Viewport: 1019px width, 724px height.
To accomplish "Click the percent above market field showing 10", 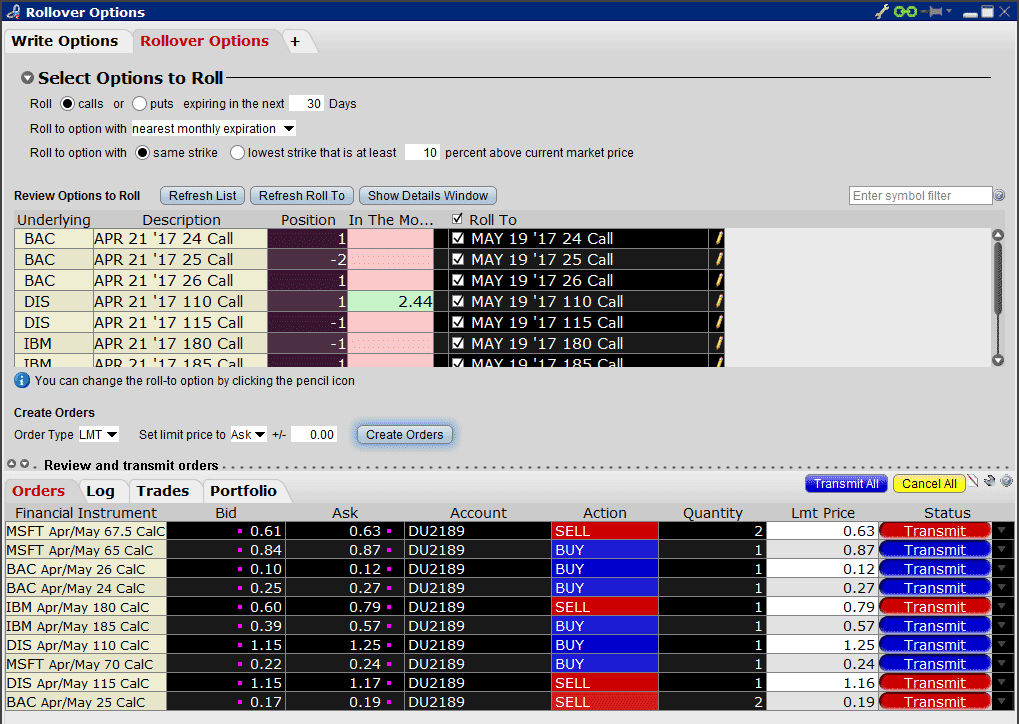I will coord(422,153).
